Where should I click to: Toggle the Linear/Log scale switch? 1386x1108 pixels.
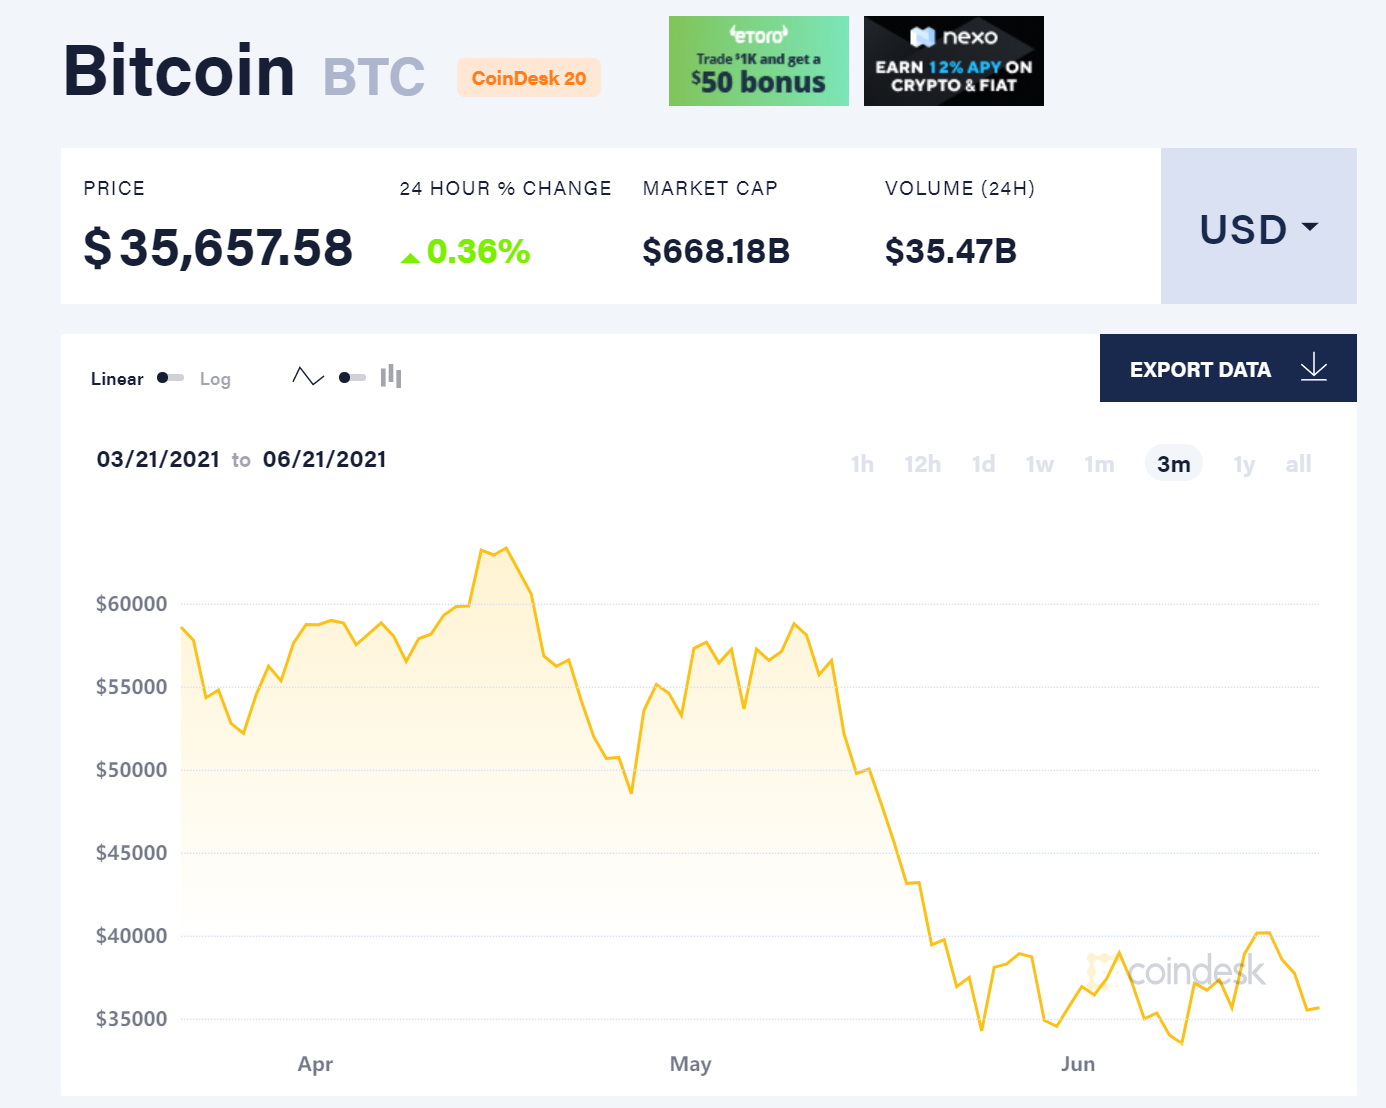point(171,378)
